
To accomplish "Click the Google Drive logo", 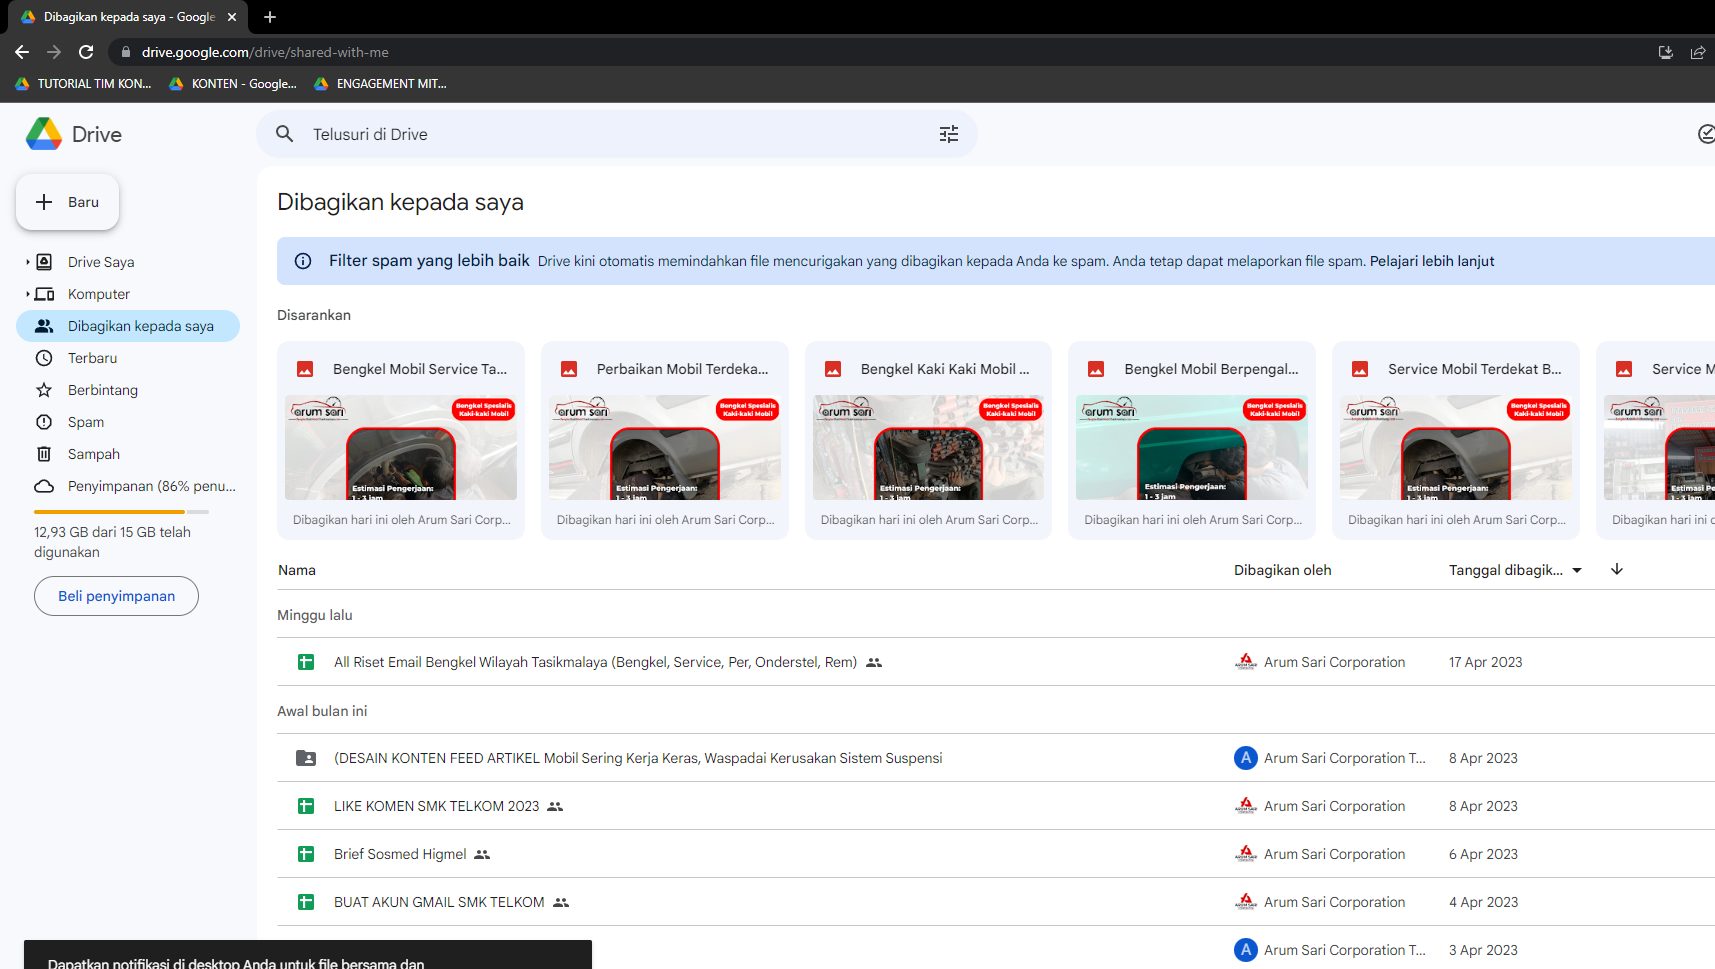I will coord(44,134).
